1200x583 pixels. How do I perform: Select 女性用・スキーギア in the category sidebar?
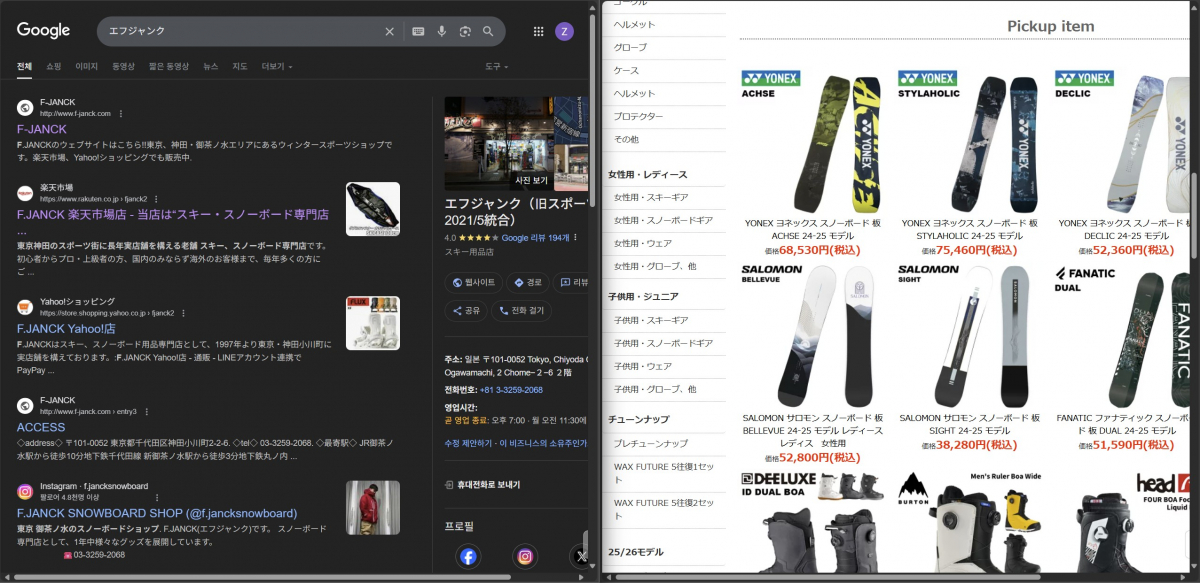click(x=650, y=197)
